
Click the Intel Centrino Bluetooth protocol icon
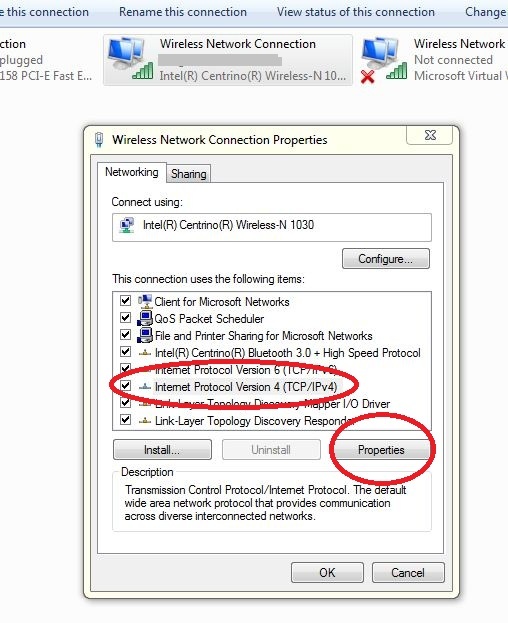tap(145, 353)
